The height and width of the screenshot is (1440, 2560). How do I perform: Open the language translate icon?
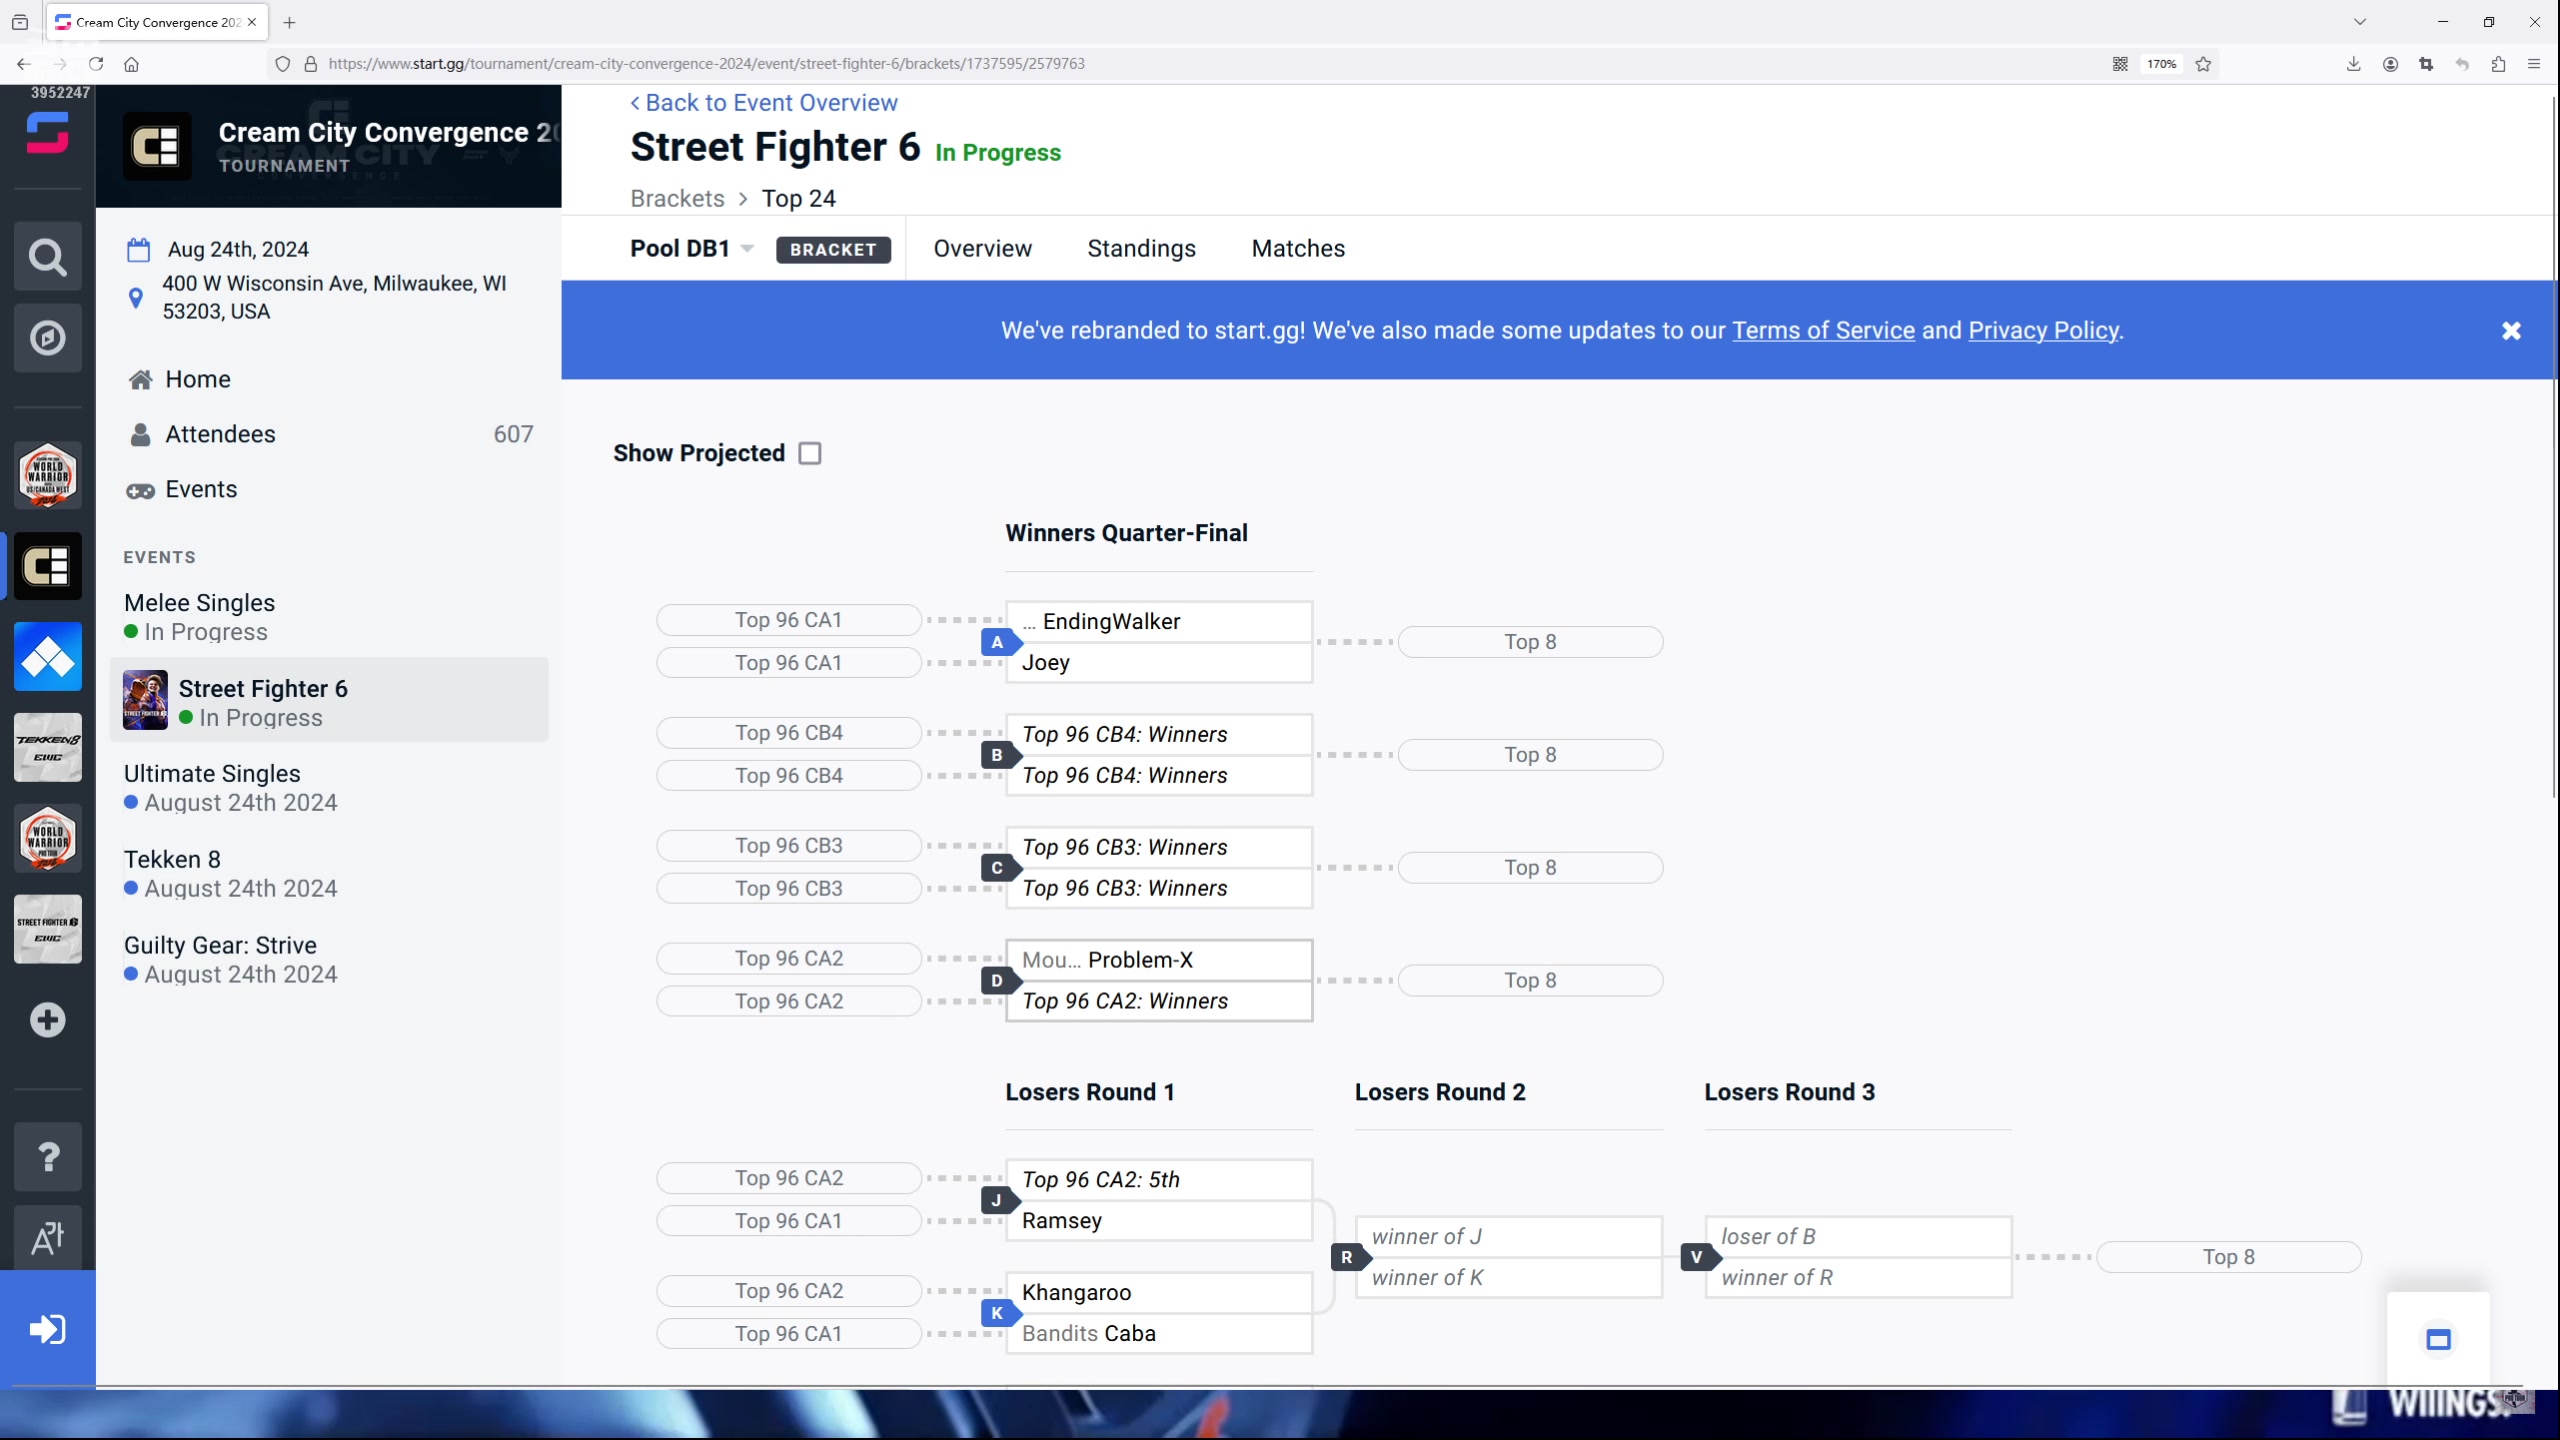click(47, 1238)
